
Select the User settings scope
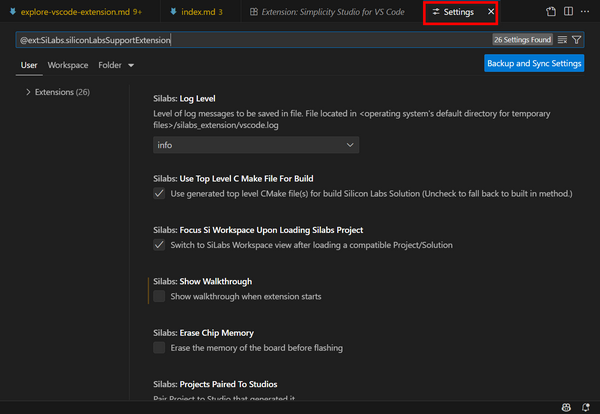[29, 65]
